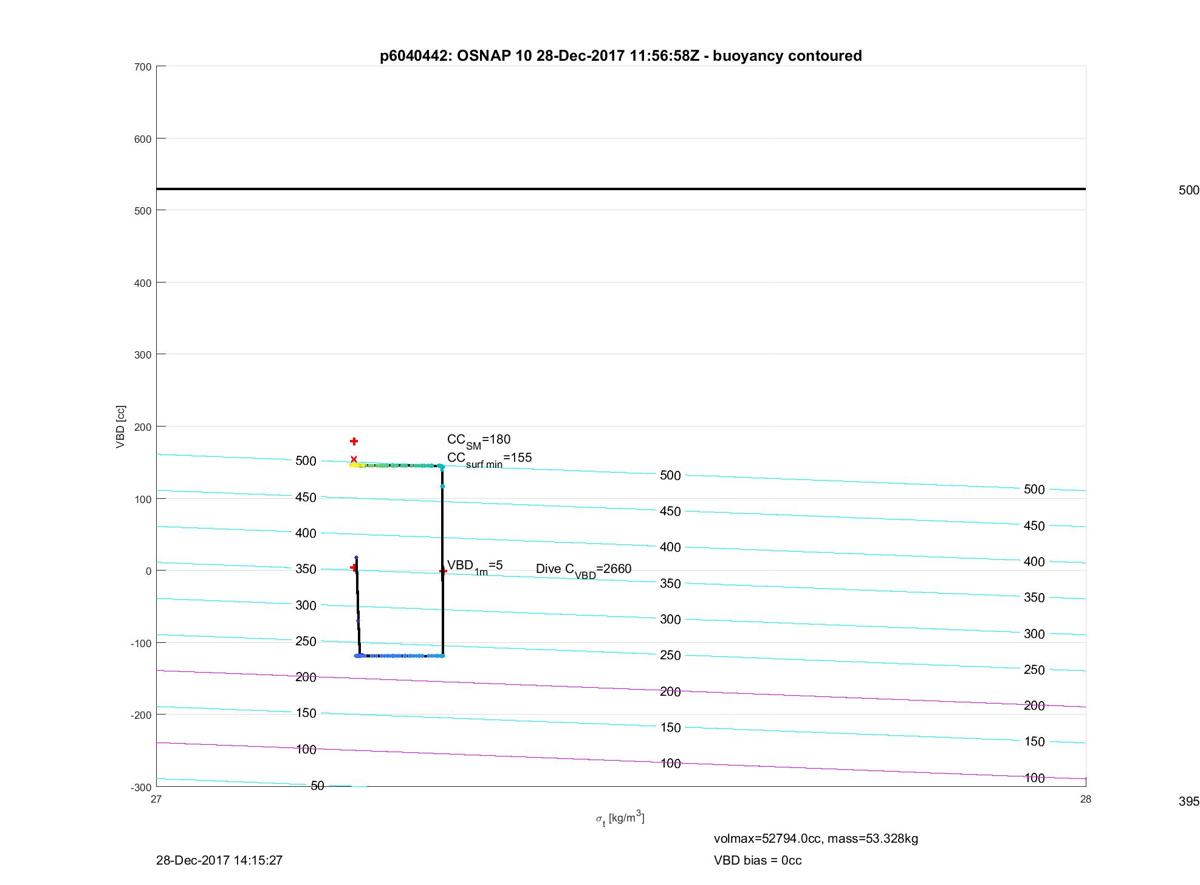Click the "395" label outside the right axis
1200x885 pixels.
click(x=1189, y=802)
